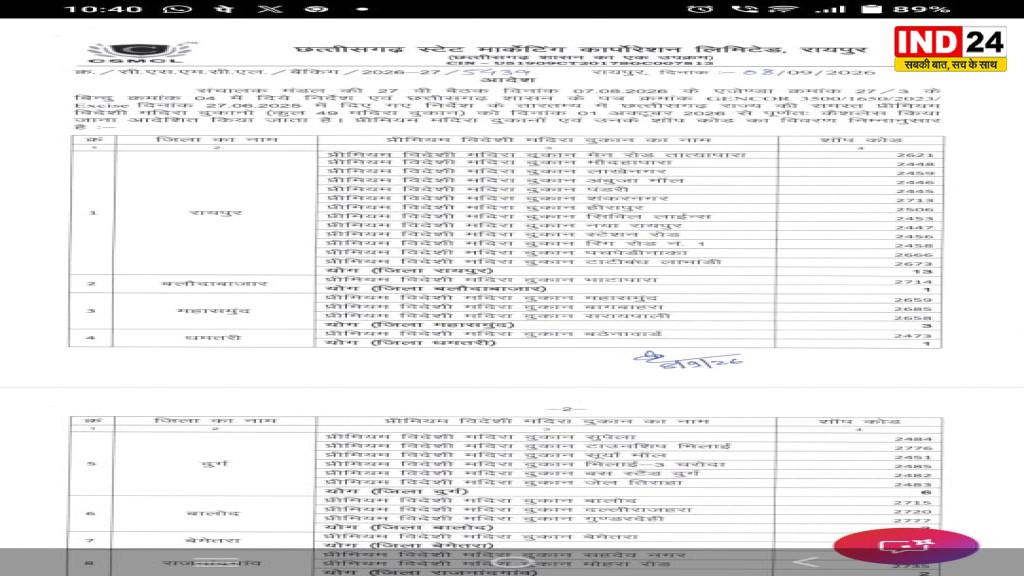
Task: Click first table header 'जिला का नाम'
Action: pos(216,140)
